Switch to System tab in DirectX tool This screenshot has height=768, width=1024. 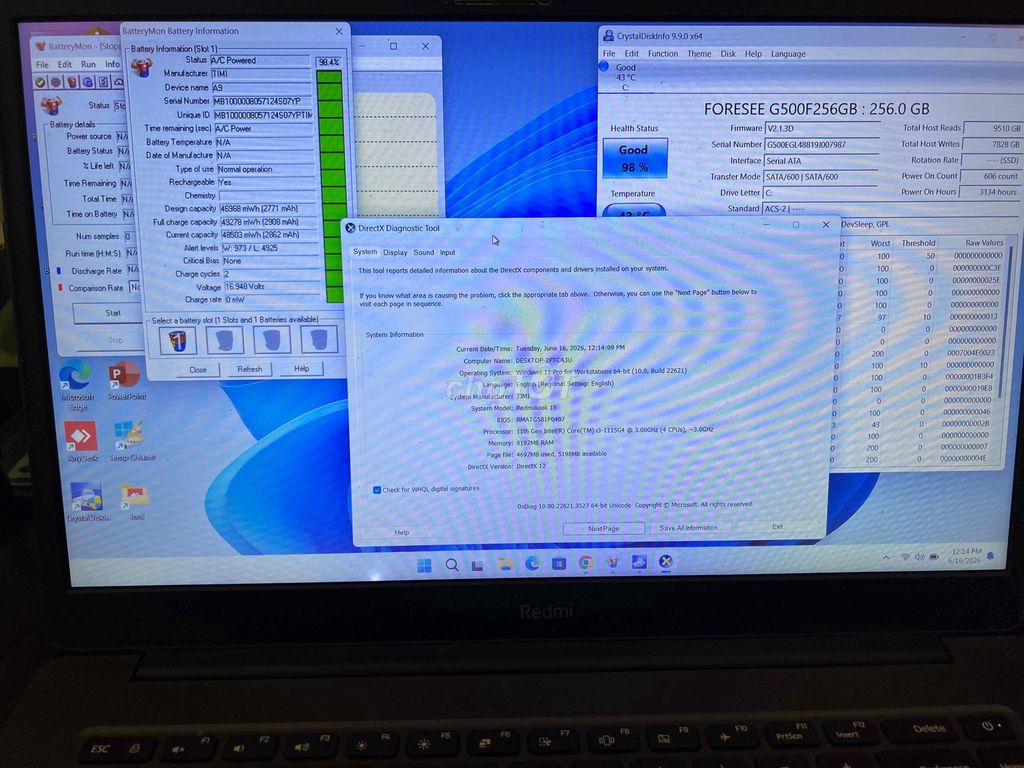pos(364,252)
